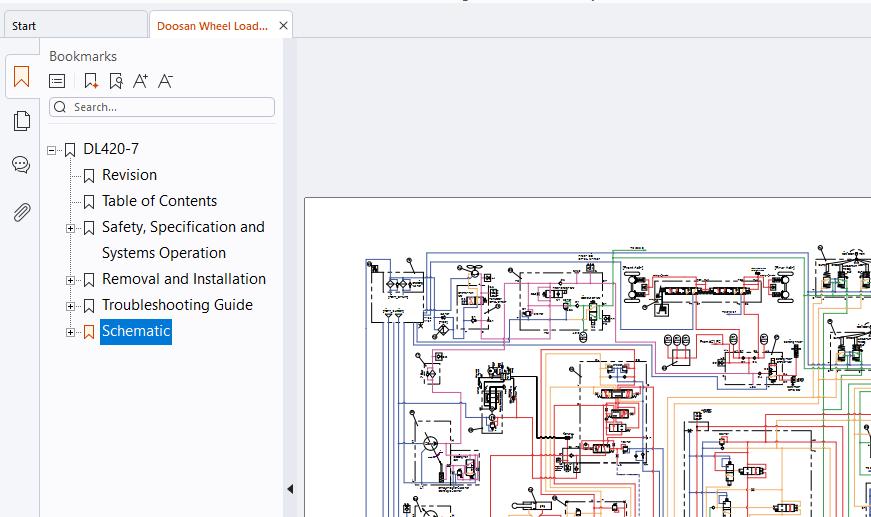Expand the Schematic bookmark node
This screenshot has height=517, width=871.
coord(71,333)
